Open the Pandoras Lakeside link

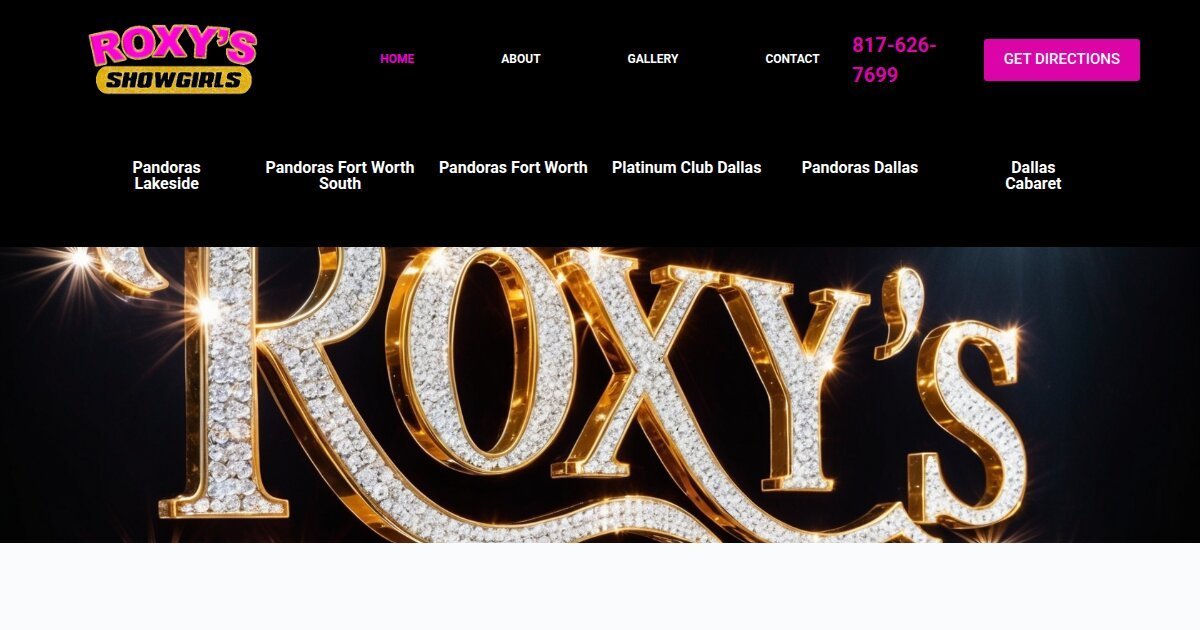click(167, 176)
